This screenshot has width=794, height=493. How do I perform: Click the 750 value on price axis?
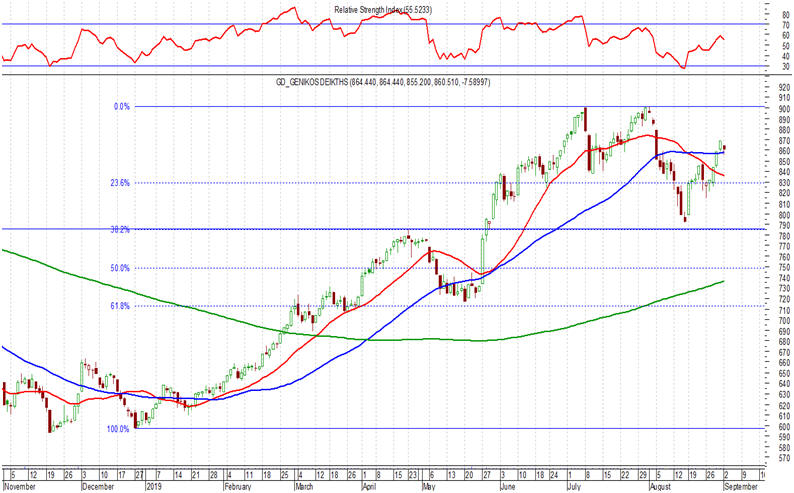(x=785, y=268)
